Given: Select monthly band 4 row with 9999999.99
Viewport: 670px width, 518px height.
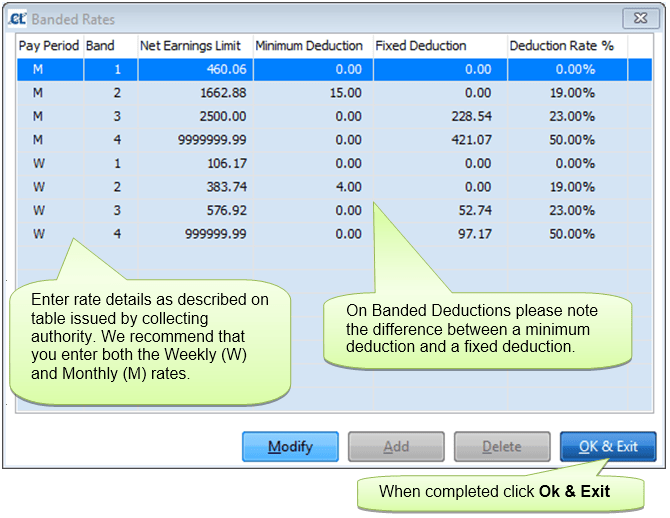Looking at the screenshot, I should click(x=335, y=140).
